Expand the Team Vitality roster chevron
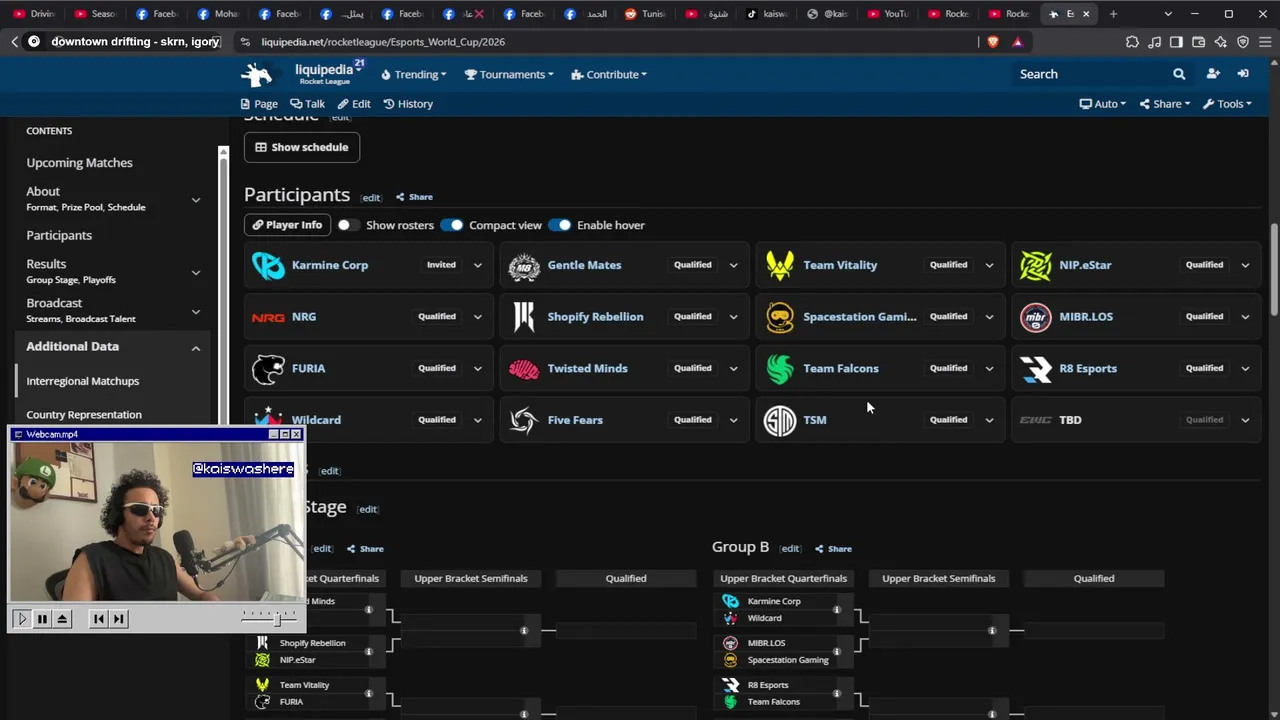Viewport: 1280px width, 720px height. click(x=989, y=265)
